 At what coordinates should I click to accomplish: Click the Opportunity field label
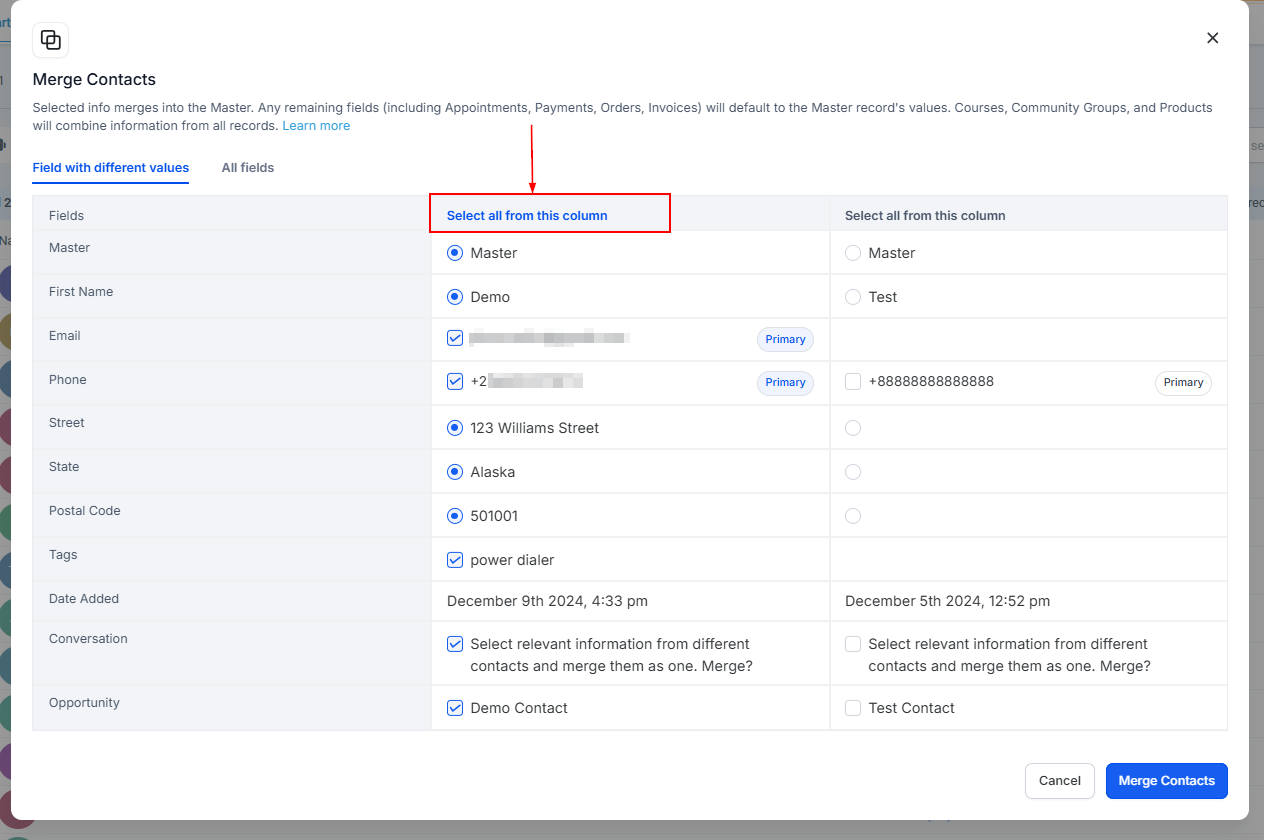(x=84, y=703)
